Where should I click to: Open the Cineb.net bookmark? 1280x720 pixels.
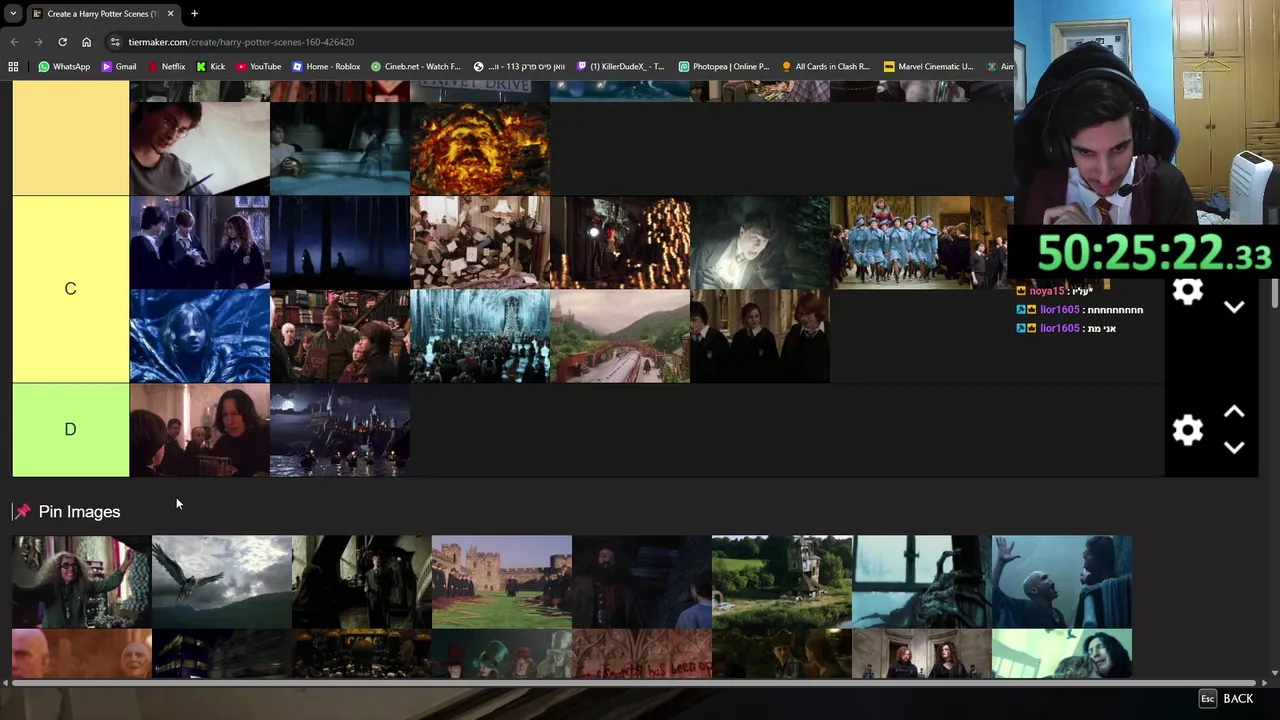tap(415, 67)
